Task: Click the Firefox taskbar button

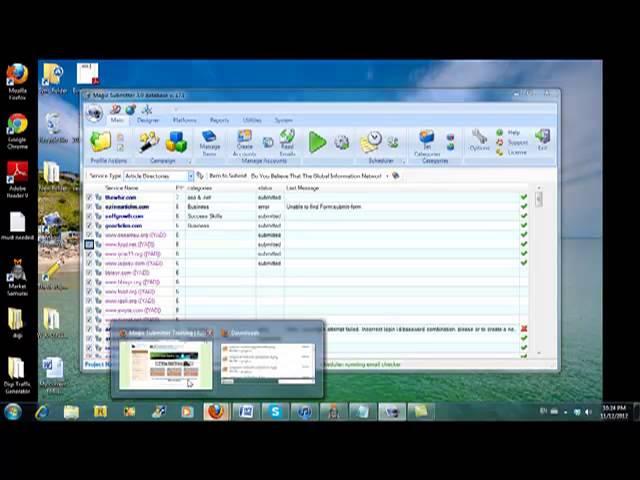Action: (216, 412)
